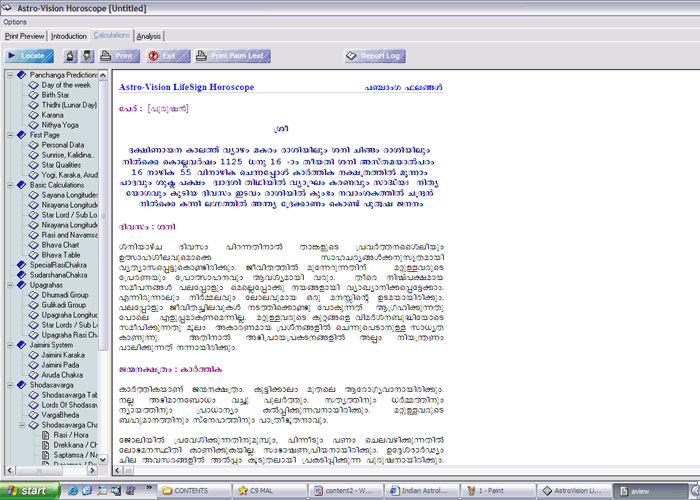Click the second quick launch icon after Internet Explorer
The width and height of the screenshot is (700, 500).
click(102, 491)
